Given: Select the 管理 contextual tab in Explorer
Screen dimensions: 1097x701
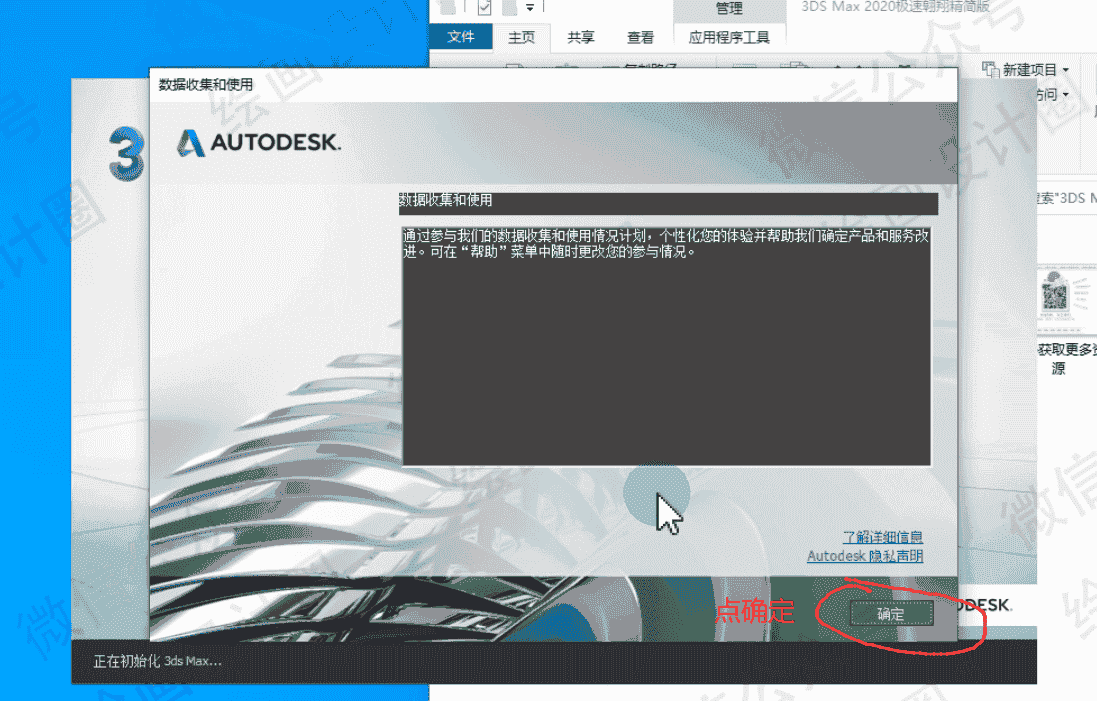Looking at the screenshot, I should pyautogui.click(x=729, y=9).
